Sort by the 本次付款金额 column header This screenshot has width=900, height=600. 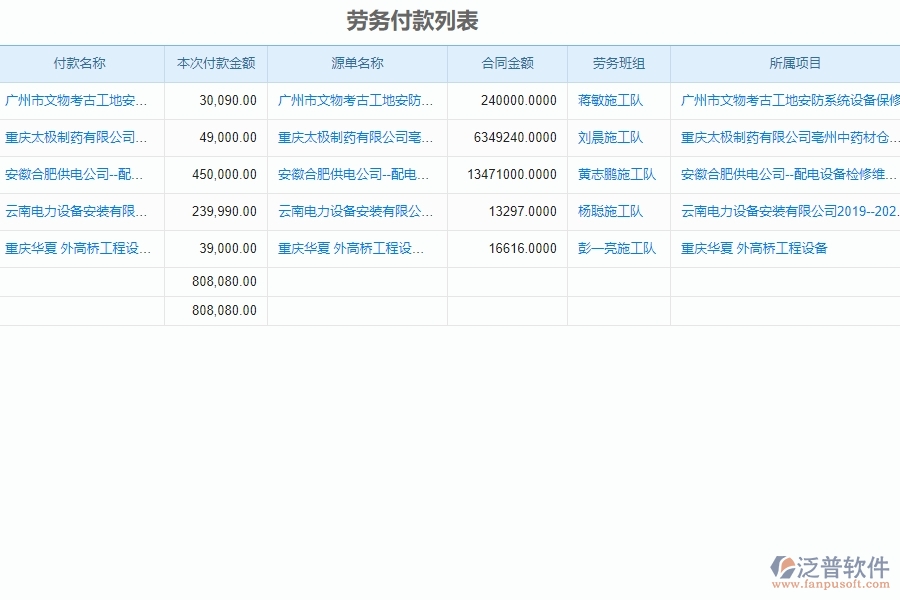217,63
